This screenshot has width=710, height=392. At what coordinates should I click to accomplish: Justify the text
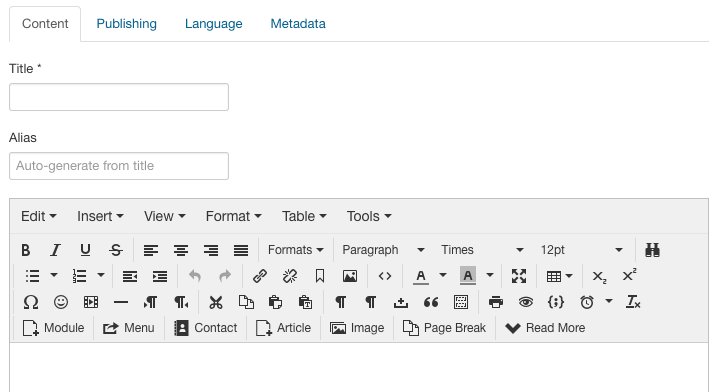241,250
